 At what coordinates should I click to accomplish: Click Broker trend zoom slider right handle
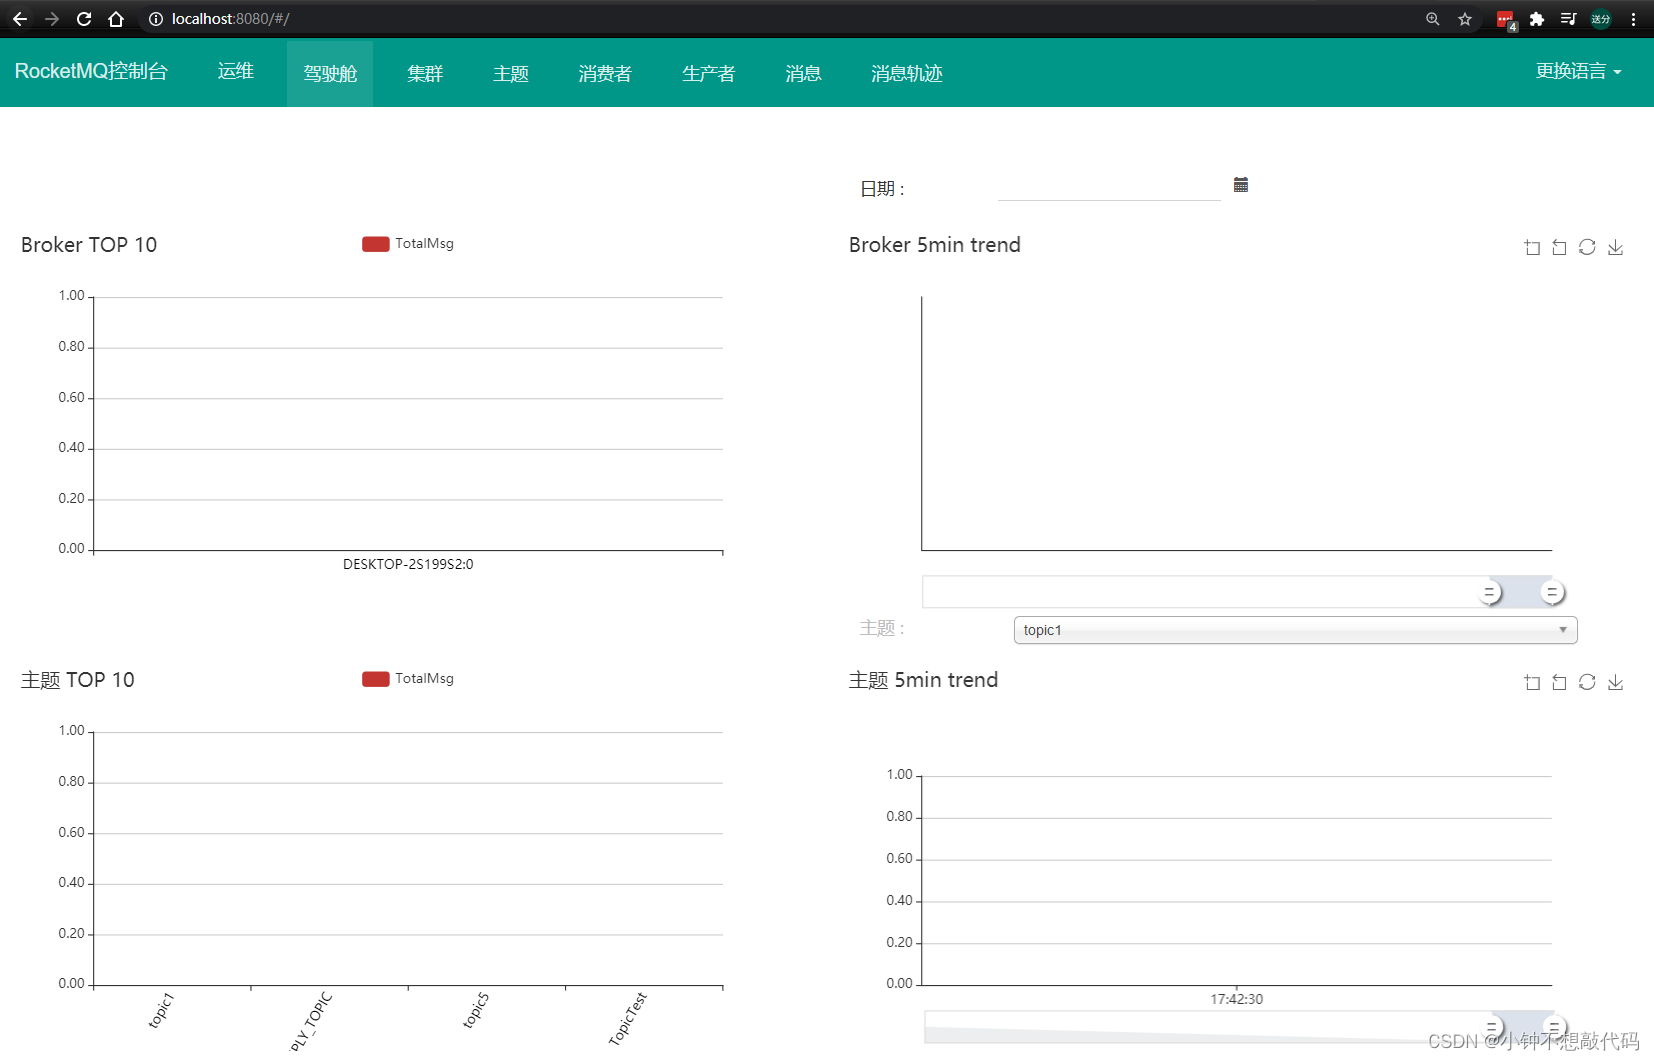tap(1552, 592)
